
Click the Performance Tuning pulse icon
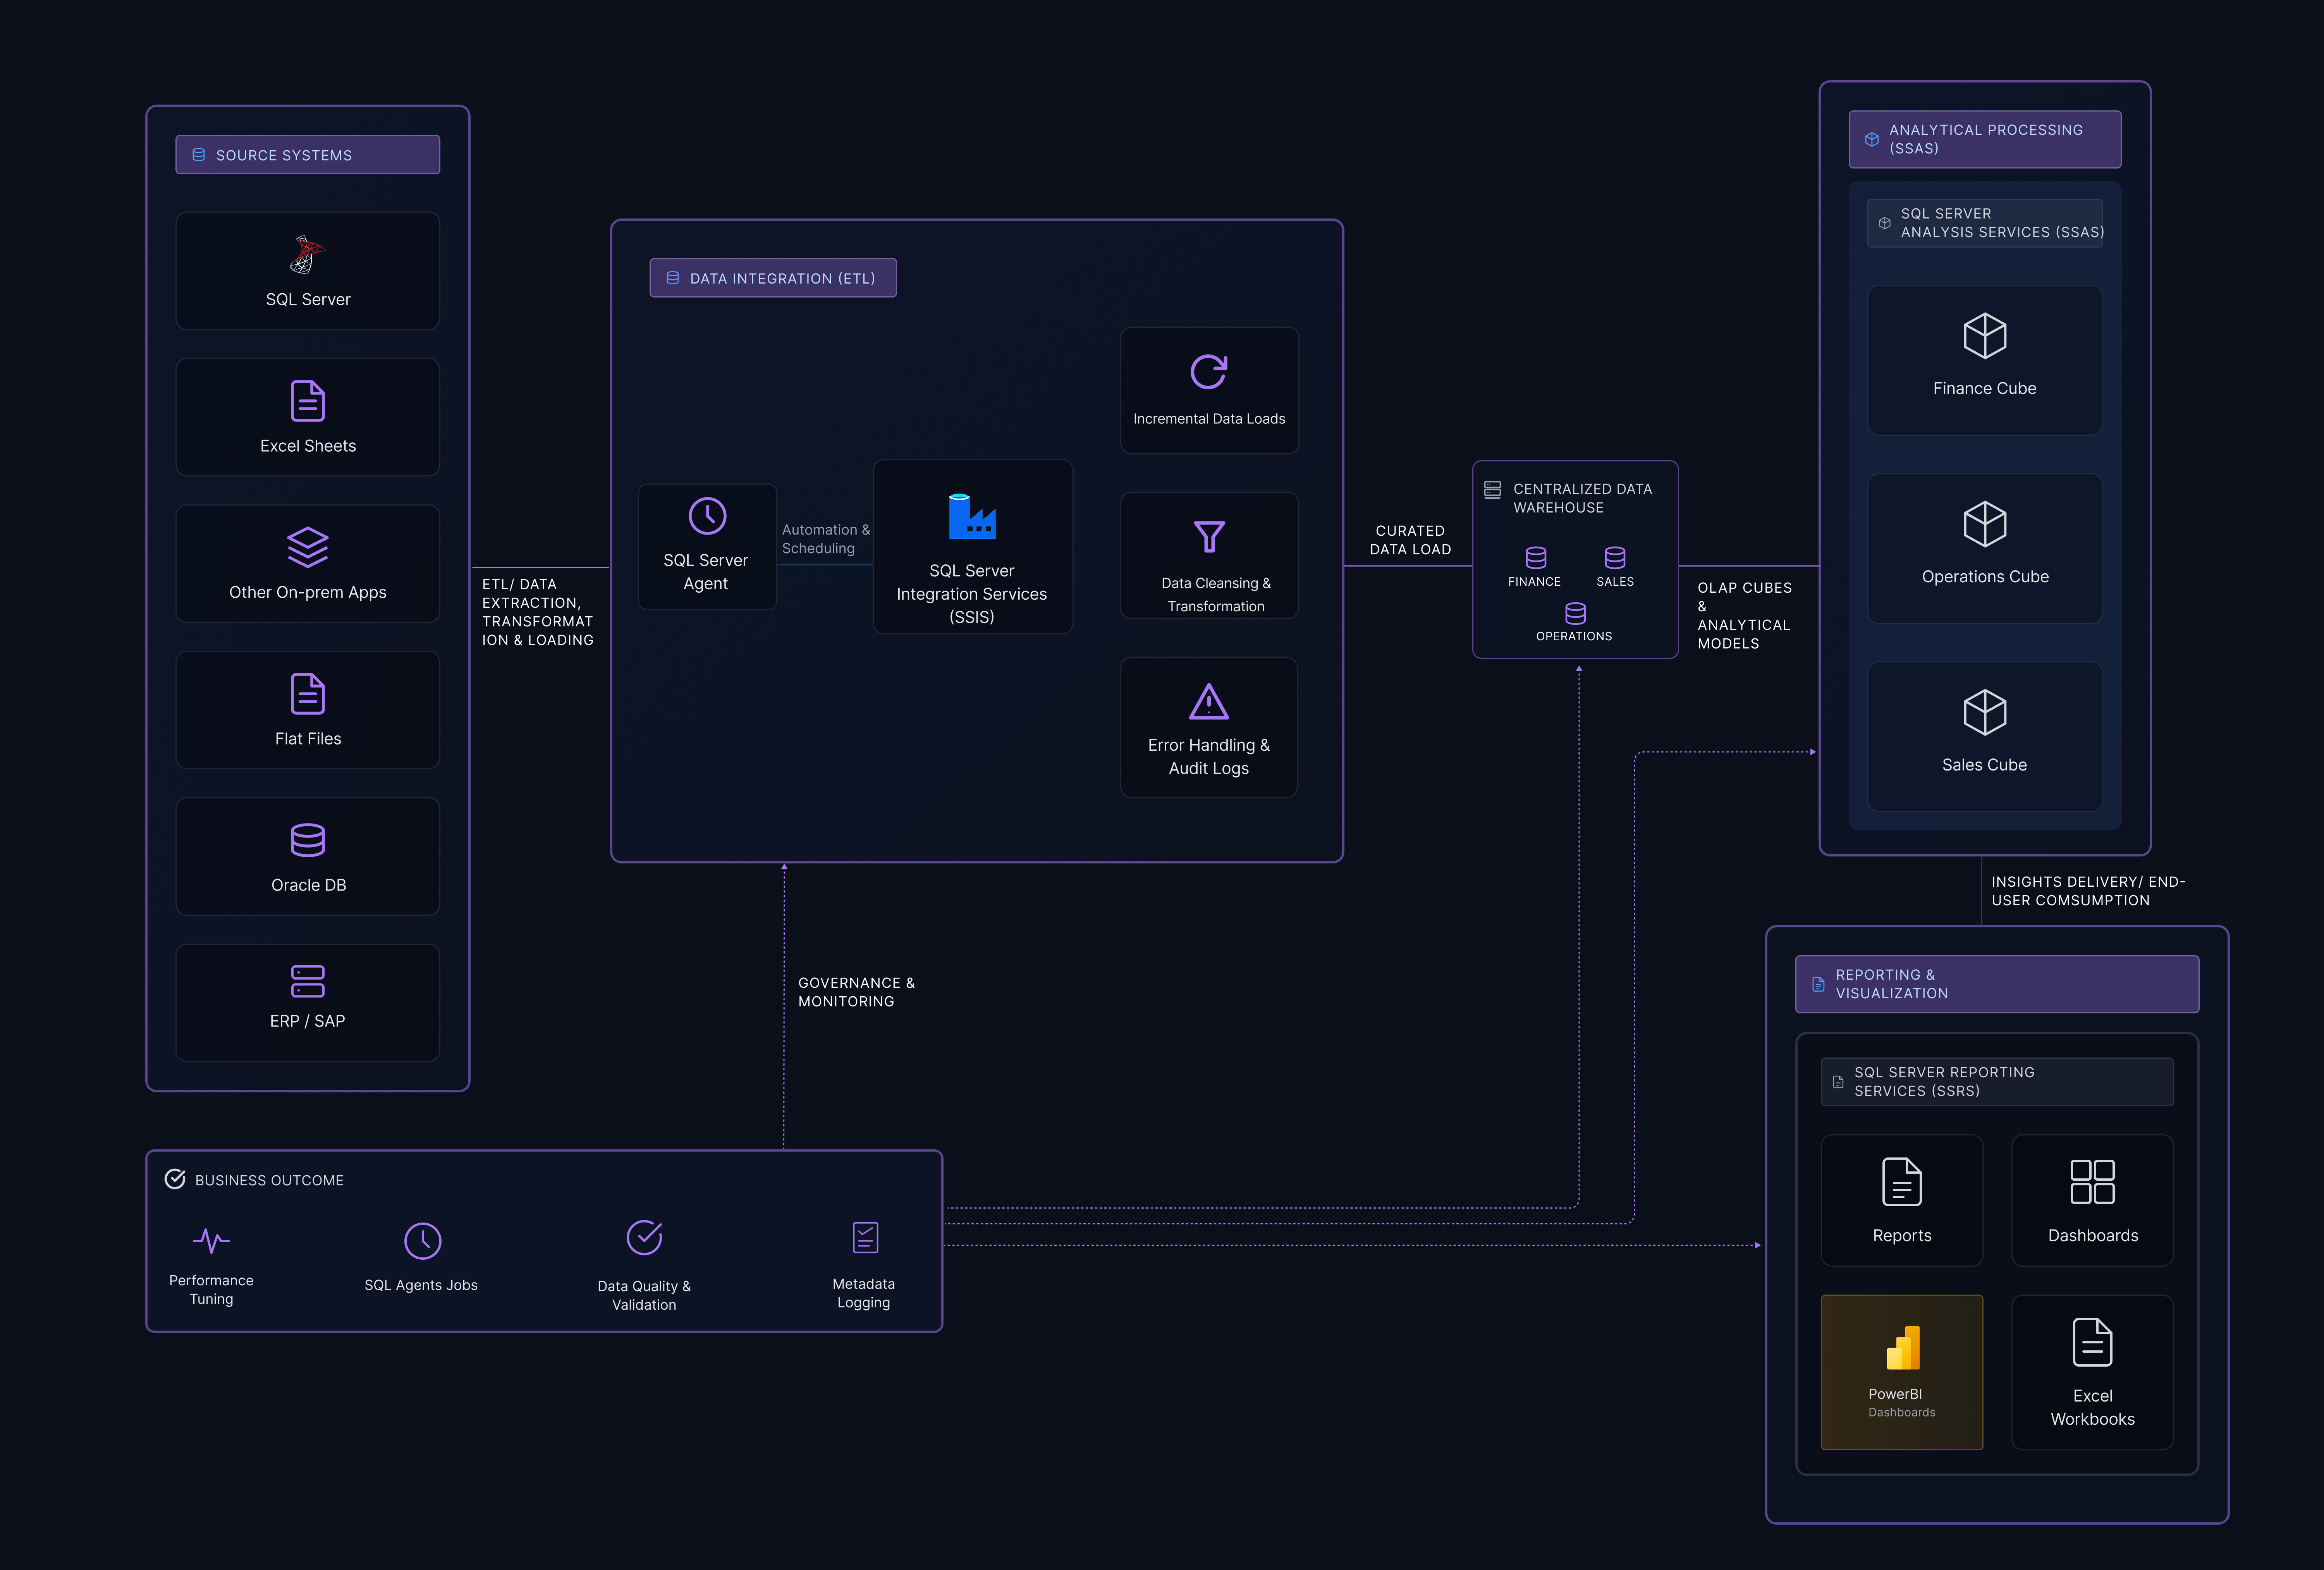coord(211,1241)
